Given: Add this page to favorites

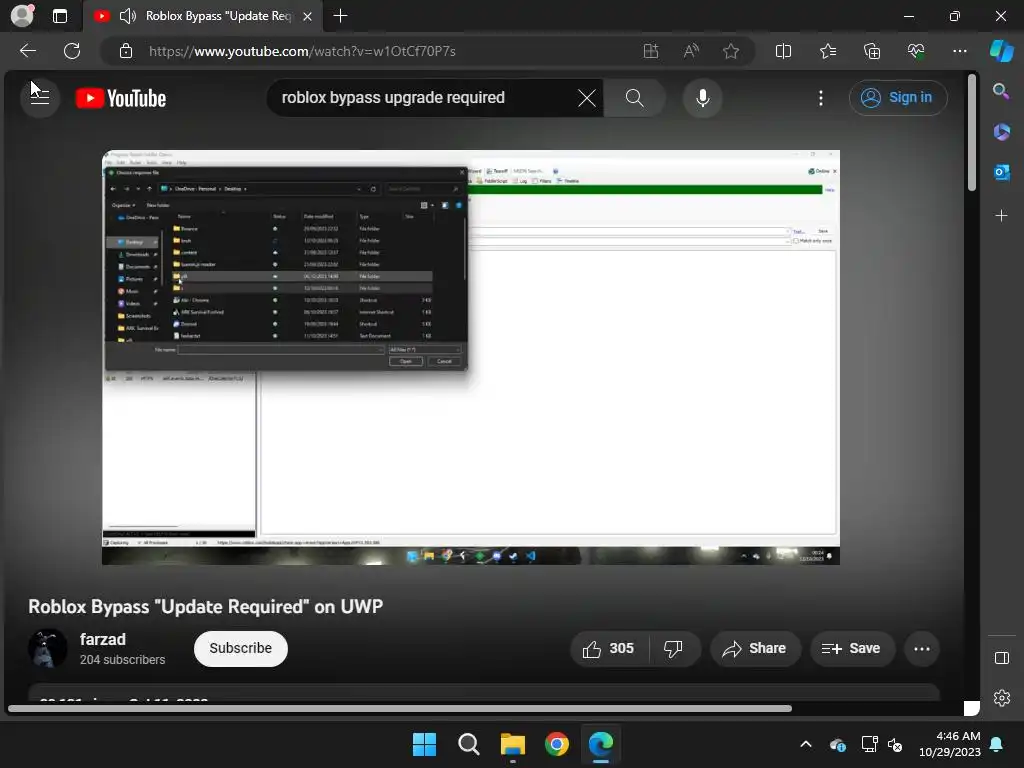Looking at the screenshot, I should tap(731, 51).
